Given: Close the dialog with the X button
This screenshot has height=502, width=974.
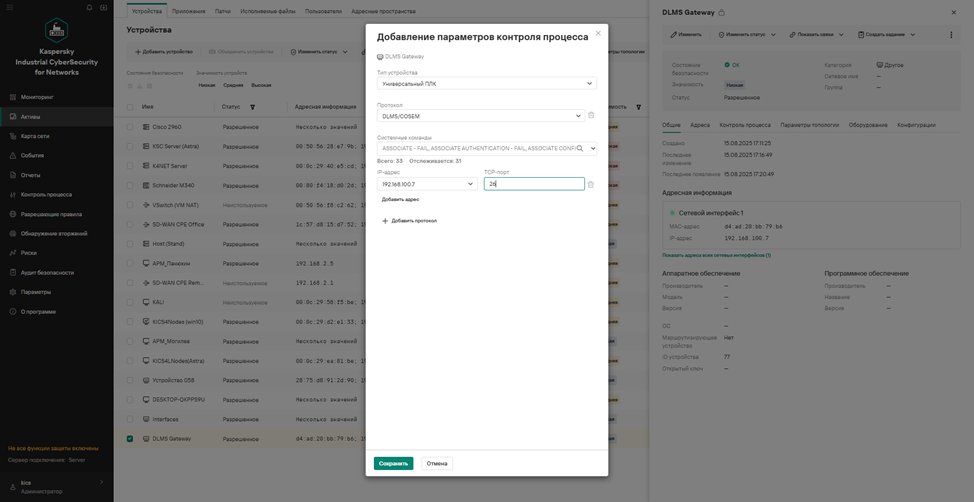Looking at the screenshot, I should [598, 34].
